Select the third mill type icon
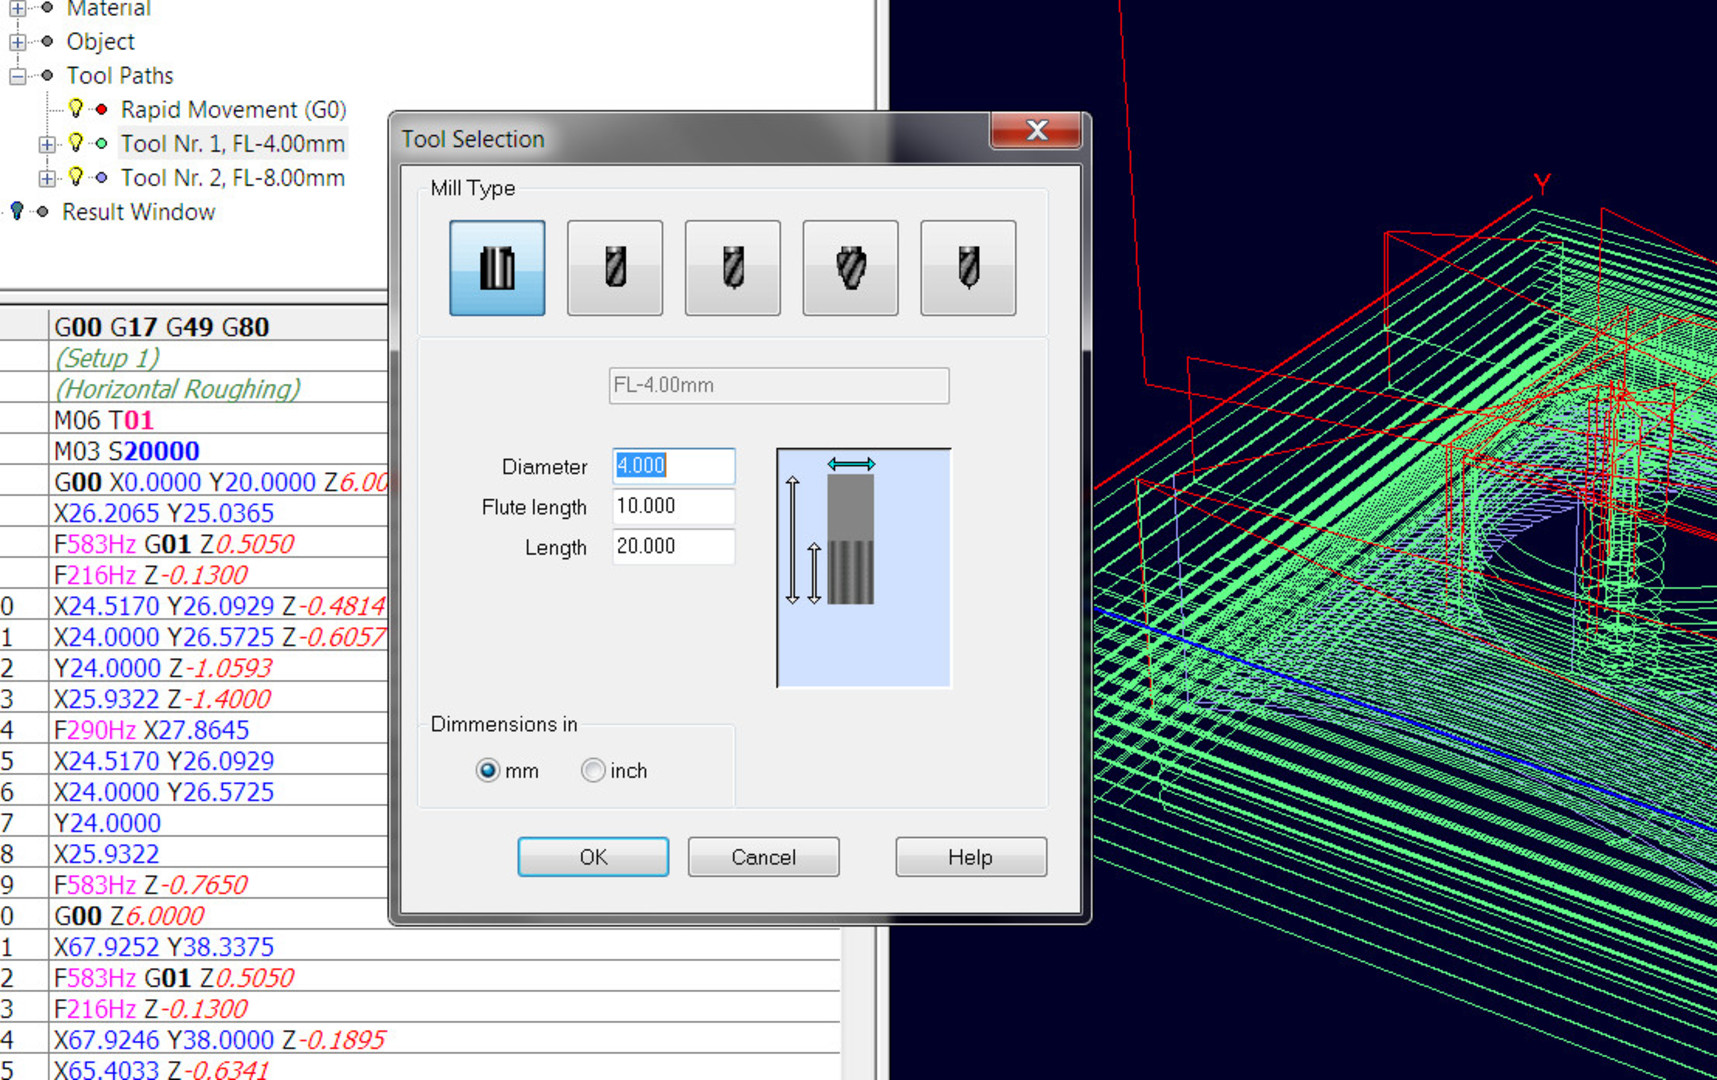Image resolution: width=1717 pixels, height=1080 pixels. (733, 268)
